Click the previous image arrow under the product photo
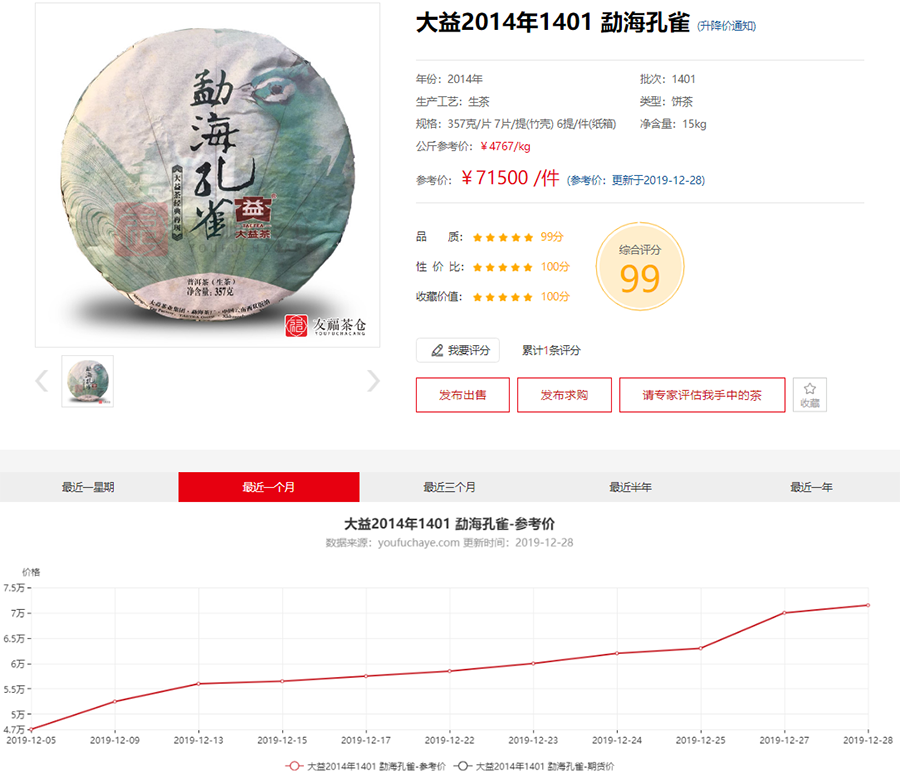900x775 pixels. 42,381
